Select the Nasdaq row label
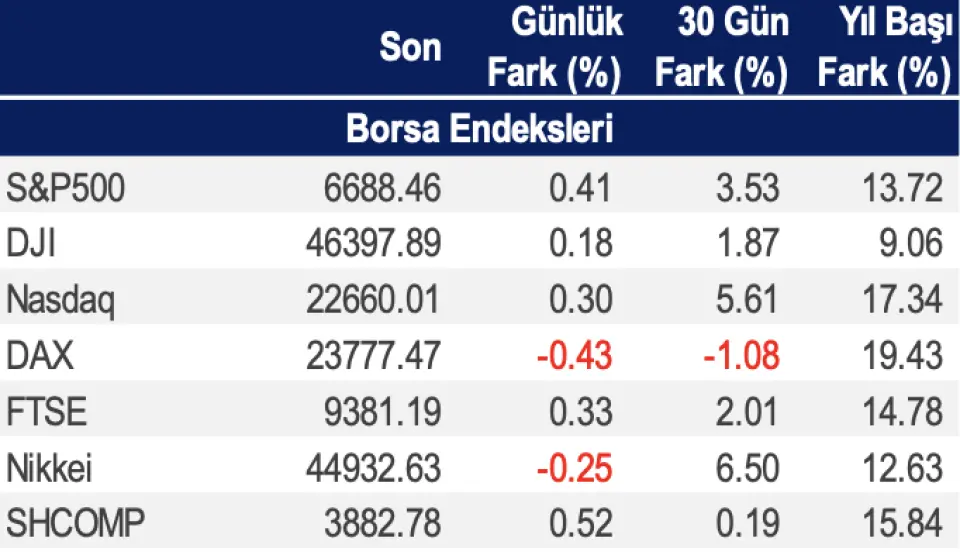This screenshot has width=960, height=555. tap(60, 300)
